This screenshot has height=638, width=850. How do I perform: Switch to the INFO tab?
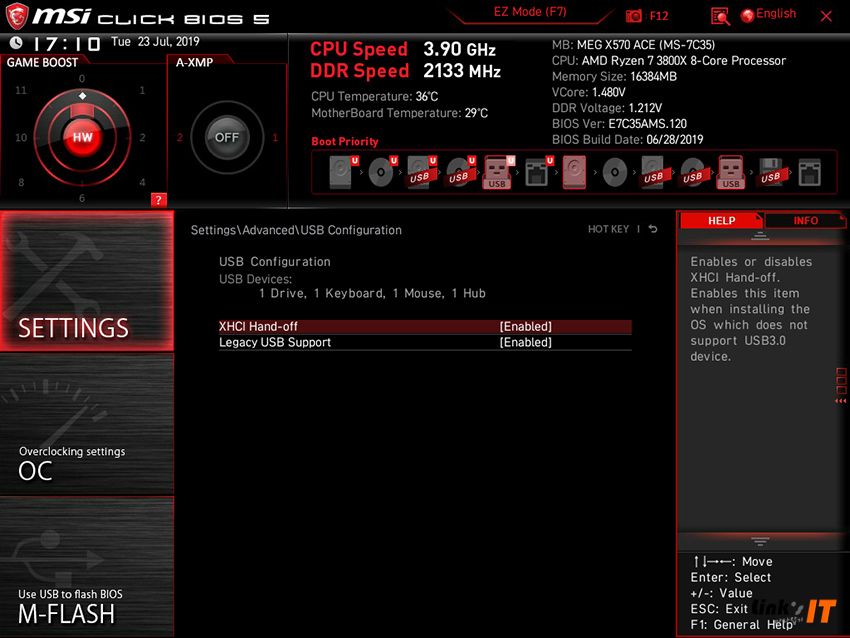pyautogui.click(x=805, y=221)
